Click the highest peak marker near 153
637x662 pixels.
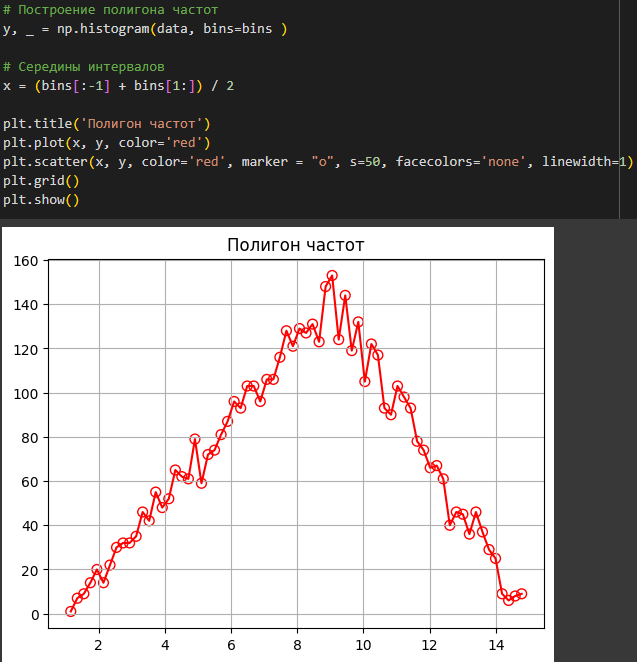tap(332, 276)
